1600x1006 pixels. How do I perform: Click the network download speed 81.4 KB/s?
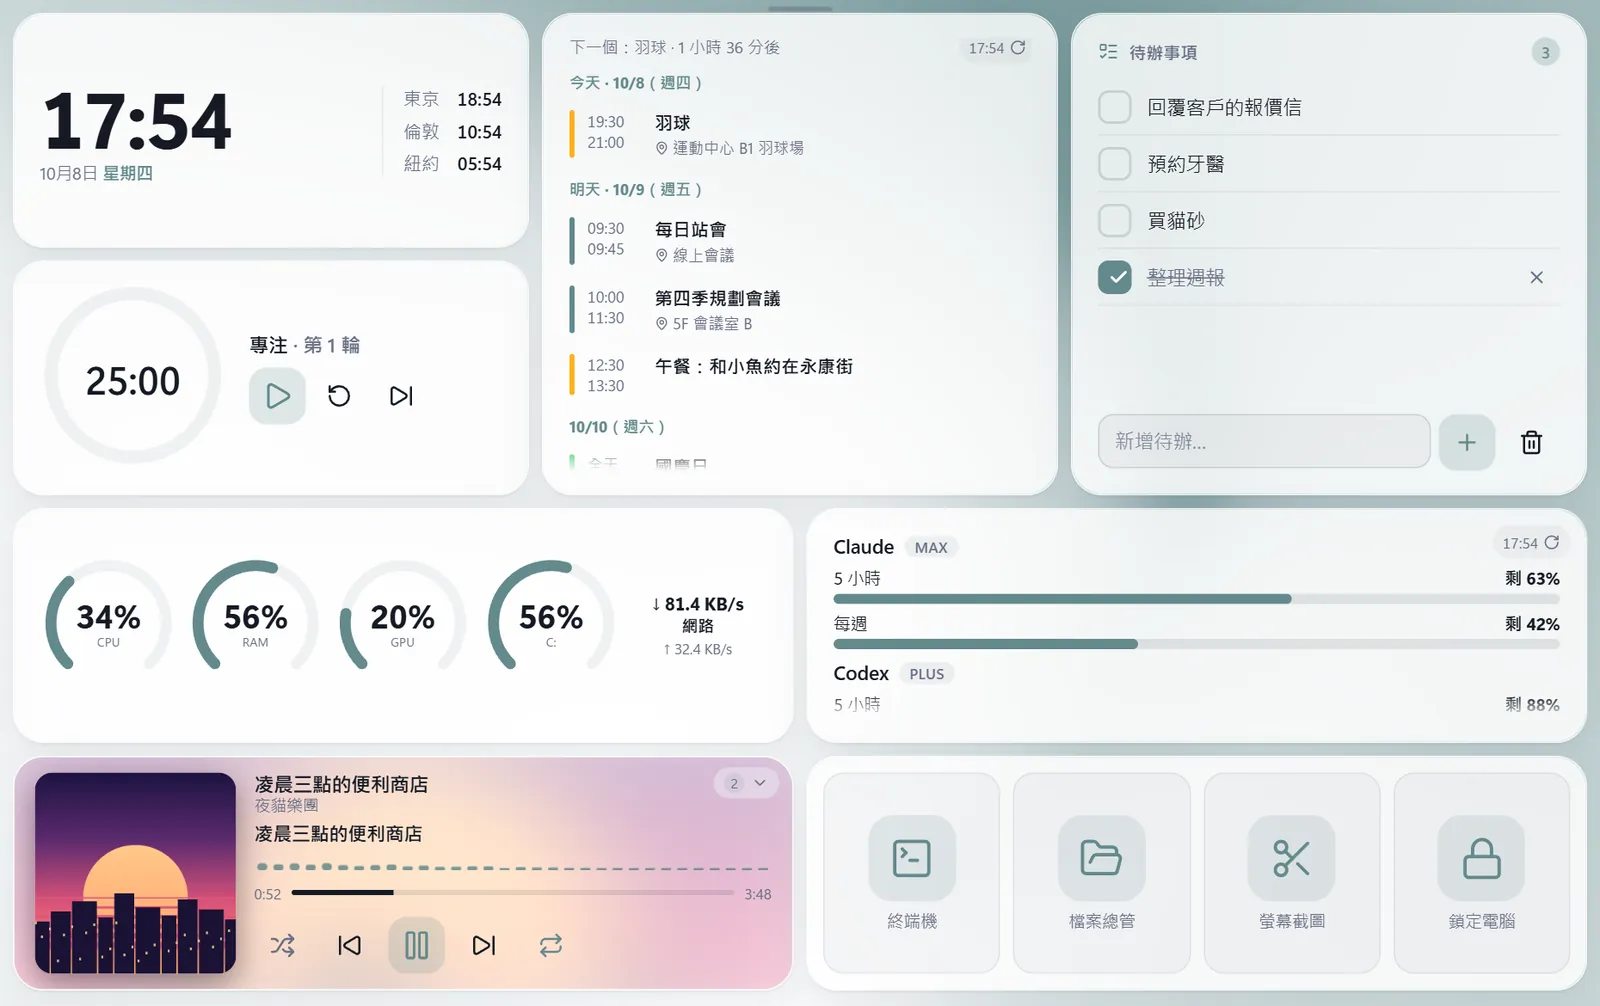pyautogui.click(x=698, y=604)
